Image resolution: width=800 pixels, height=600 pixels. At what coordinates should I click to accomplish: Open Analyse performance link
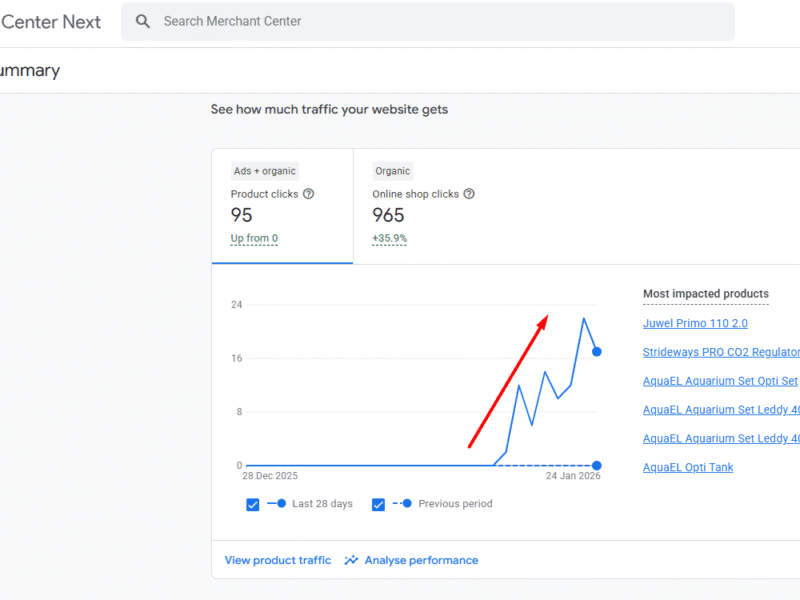tap(421, 560)
